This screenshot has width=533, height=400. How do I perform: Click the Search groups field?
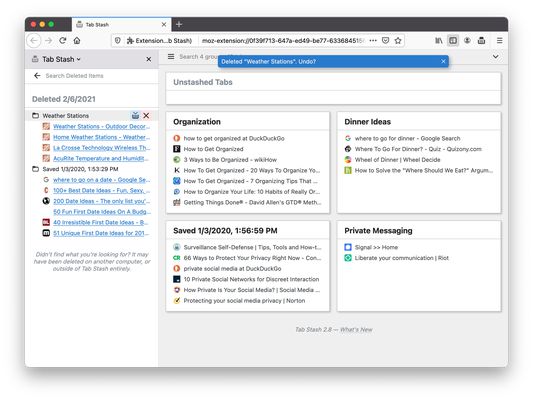tap(199, 56)
